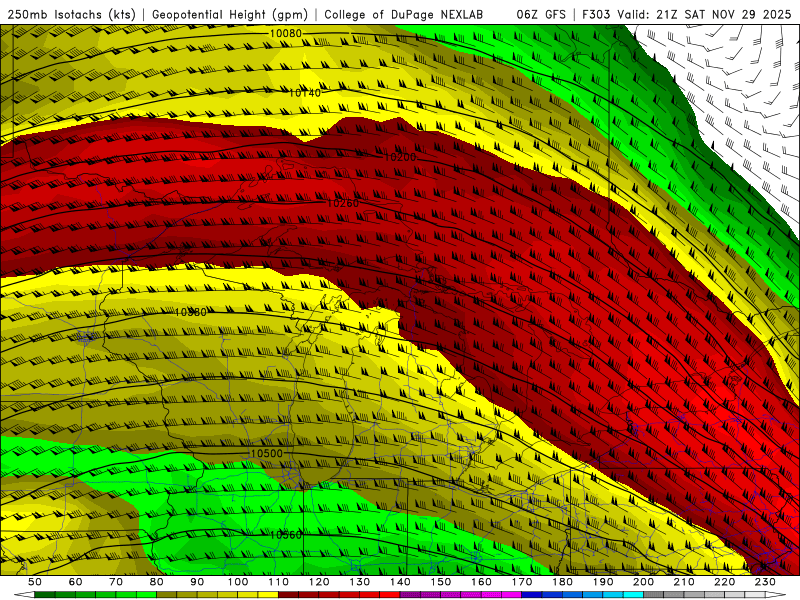800x600 pixels.
Task: Click the '250mb Isotachs (kts)' title text
Action: [x=71, y=15]
